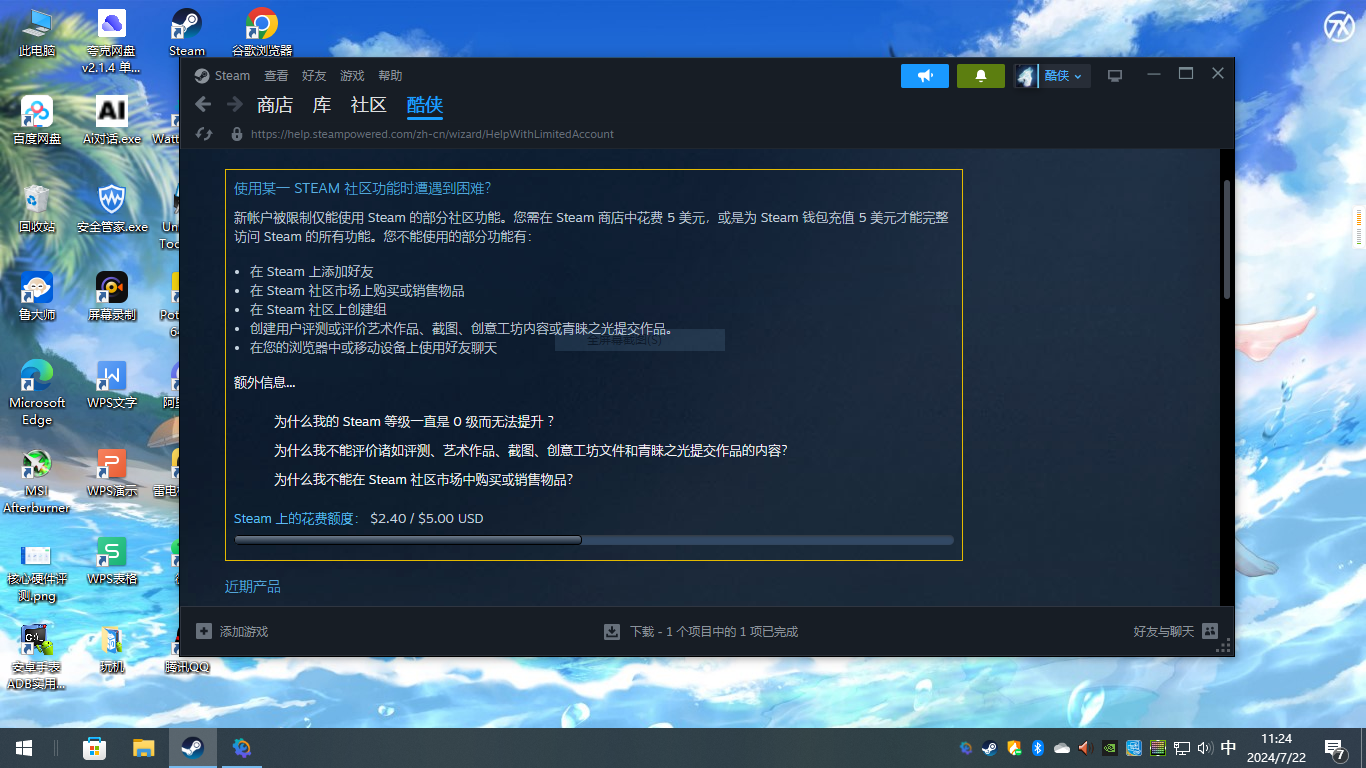The image size is (1366, 768).
Task: Open 下载 status showing 1 项已完成
Action: tap(701, 631)
